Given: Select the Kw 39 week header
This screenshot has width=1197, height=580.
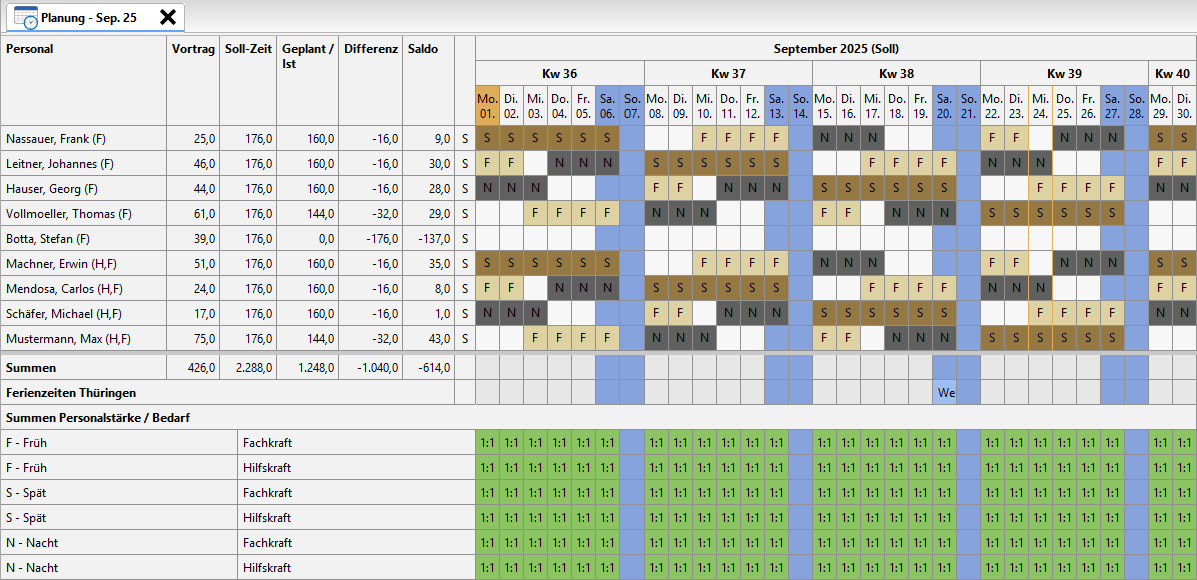Looking at the screenshot, I should [1063, 74].
